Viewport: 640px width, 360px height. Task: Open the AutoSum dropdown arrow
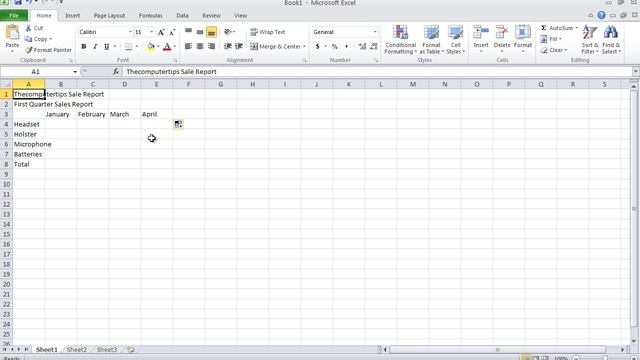click(576, 28)
